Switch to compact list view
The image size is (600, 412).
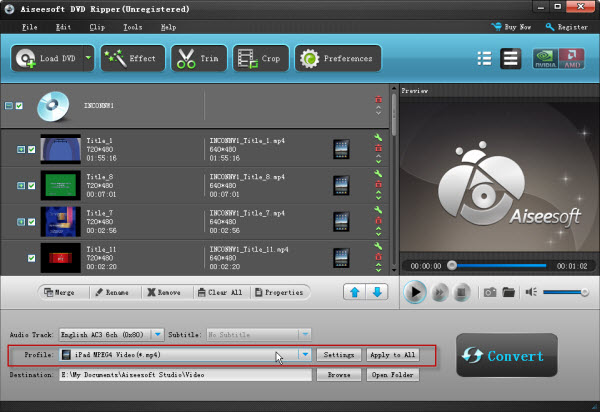click(484, 59)
